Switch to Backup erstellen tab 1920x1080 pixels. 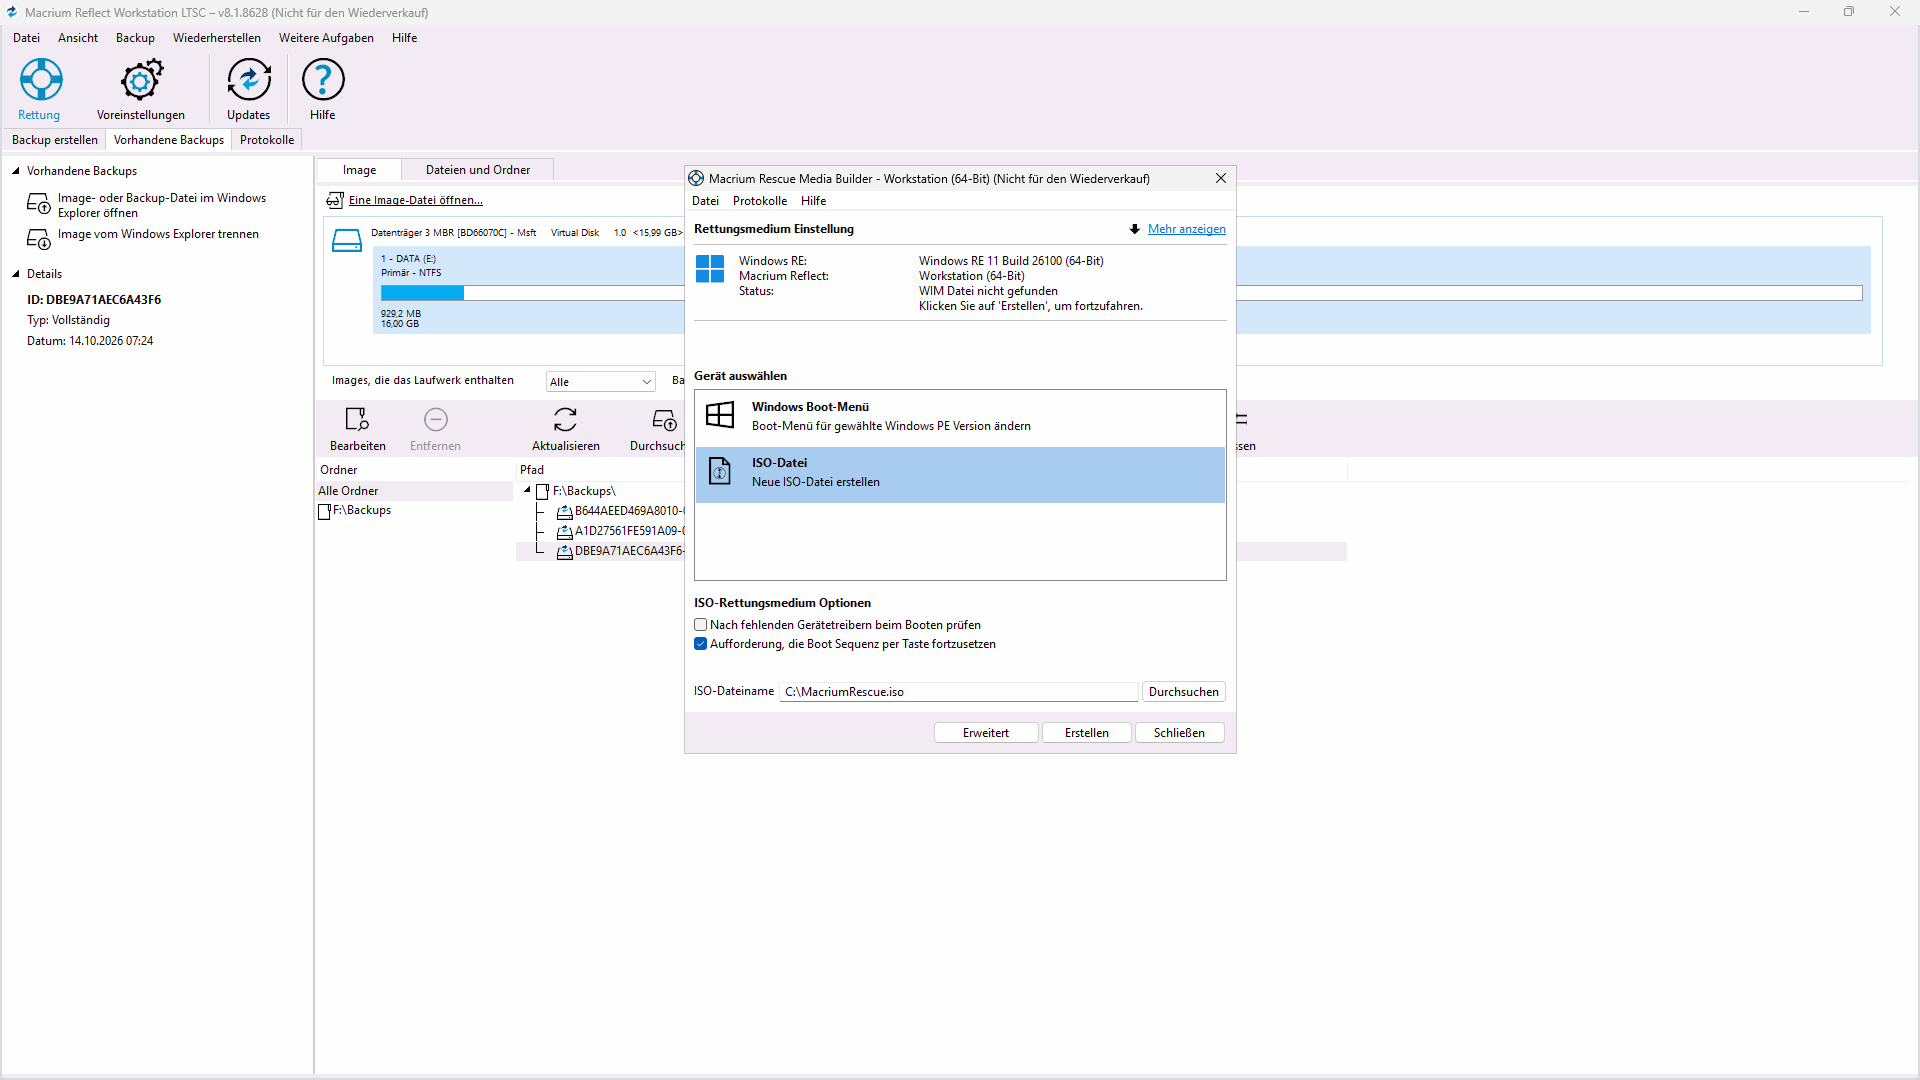55,140
